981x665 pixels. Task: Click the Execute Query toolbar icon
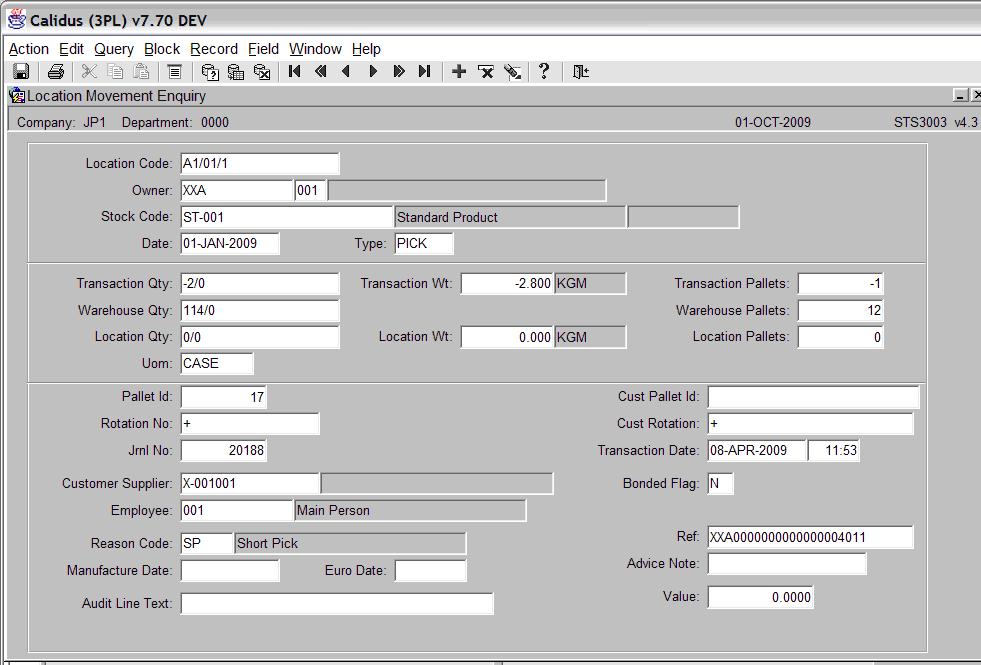[236, 72]
